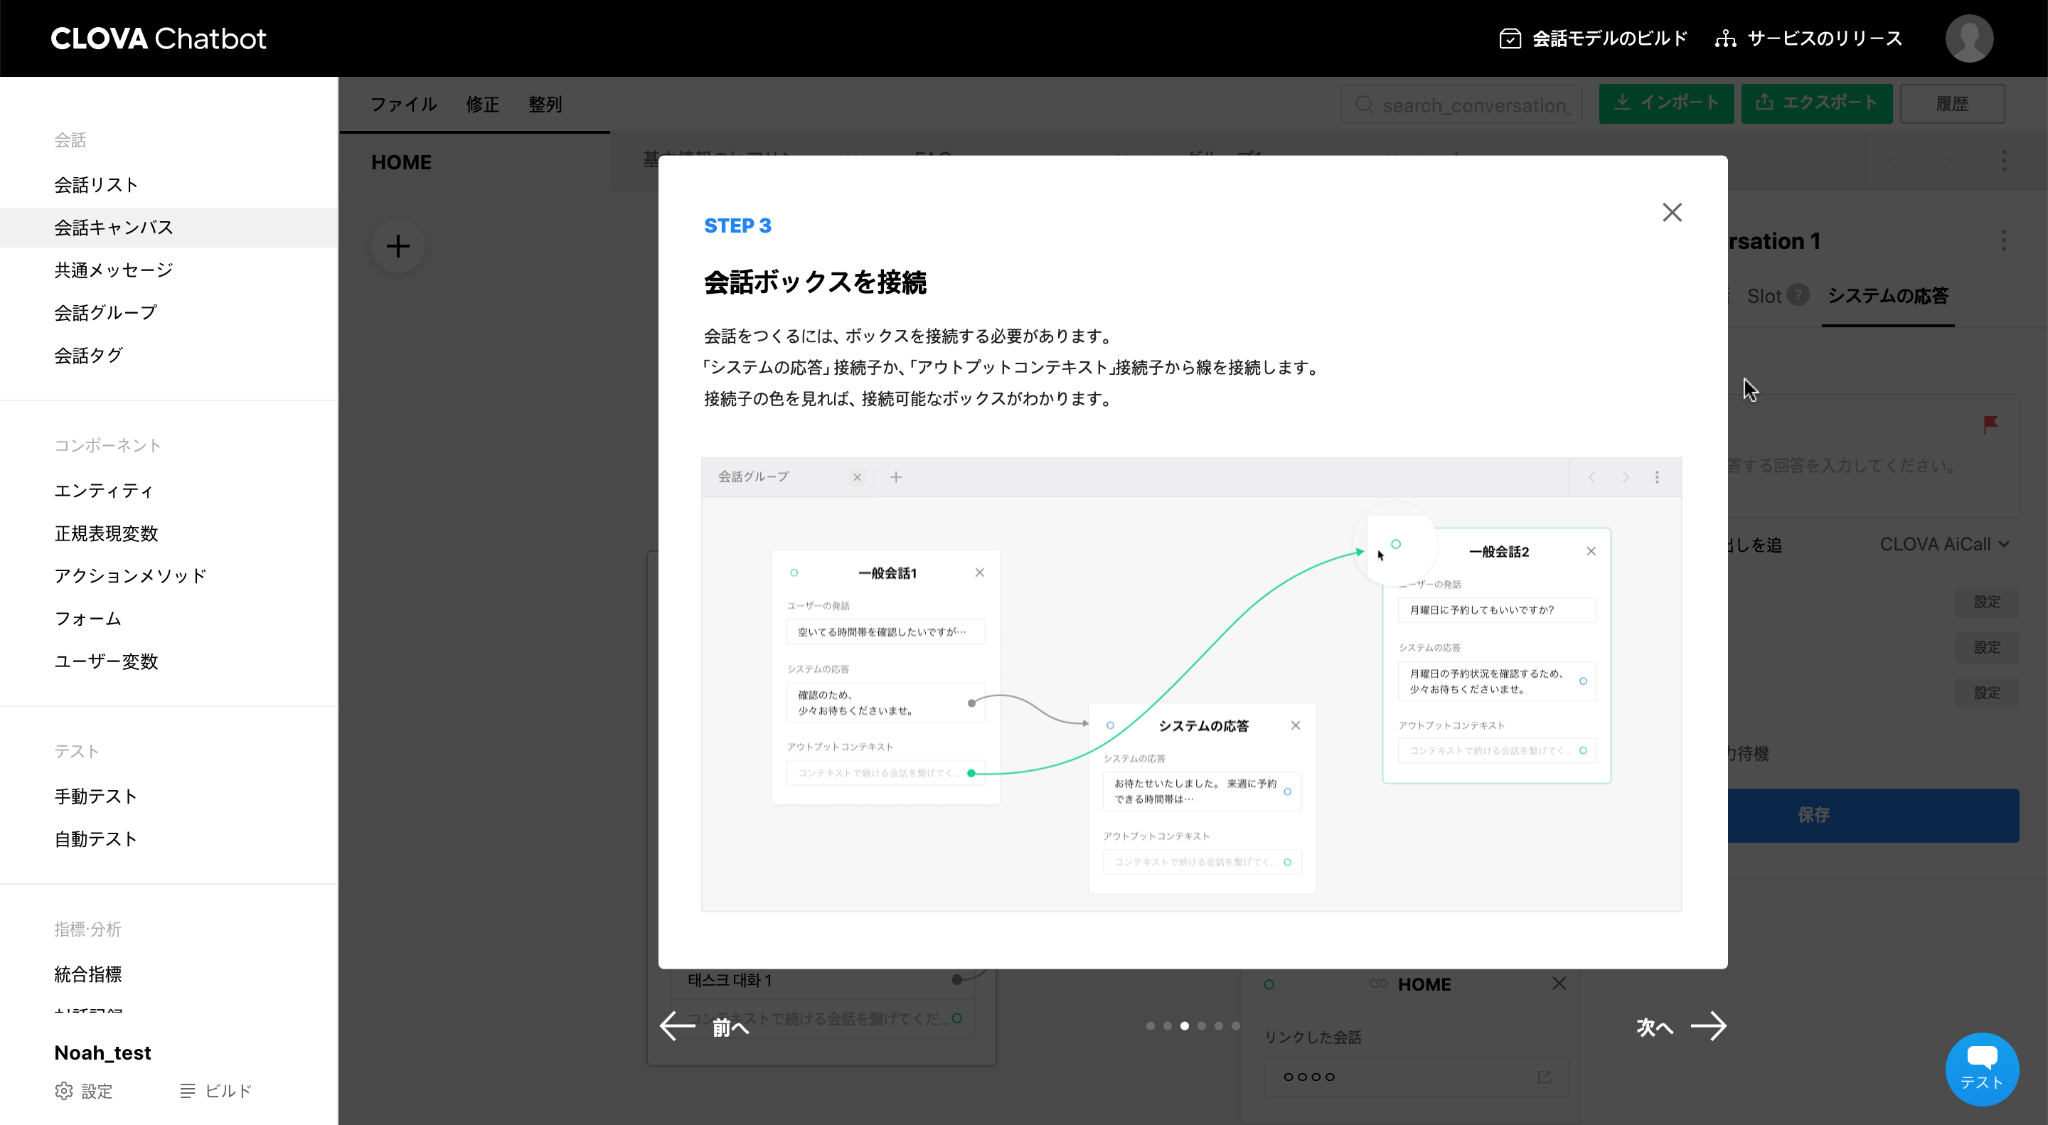Close the HOME link box
The height and width of the screenshot is (1125, 2048).
tap(1559, 984)
